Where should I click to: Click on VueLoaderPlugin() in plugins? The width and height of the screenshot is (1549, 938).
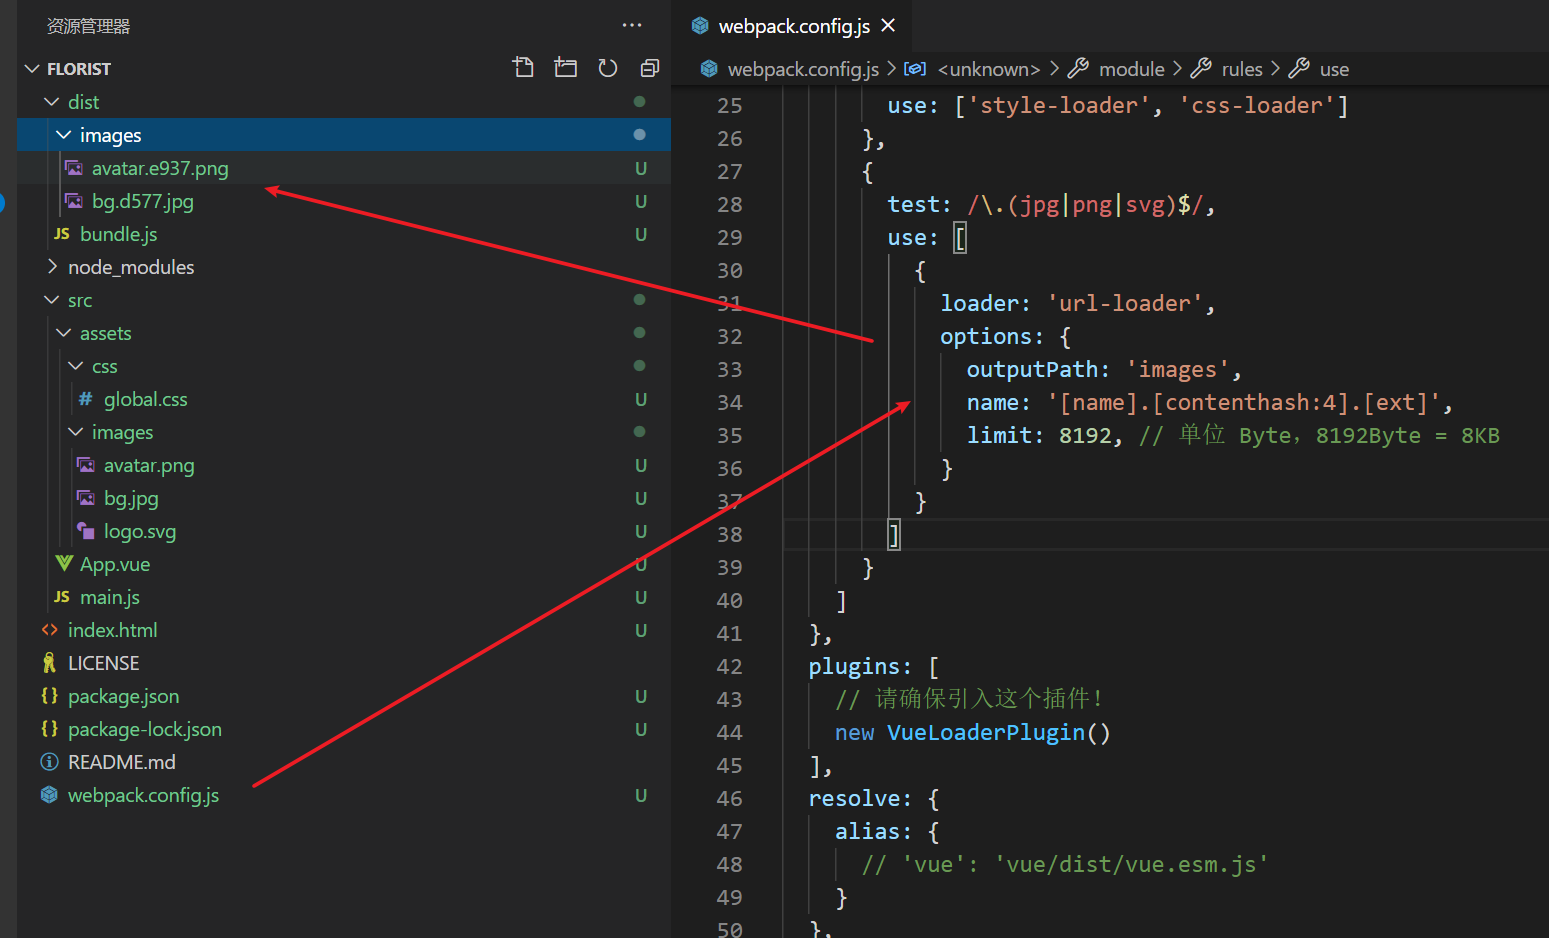click(x=998, y=732)
